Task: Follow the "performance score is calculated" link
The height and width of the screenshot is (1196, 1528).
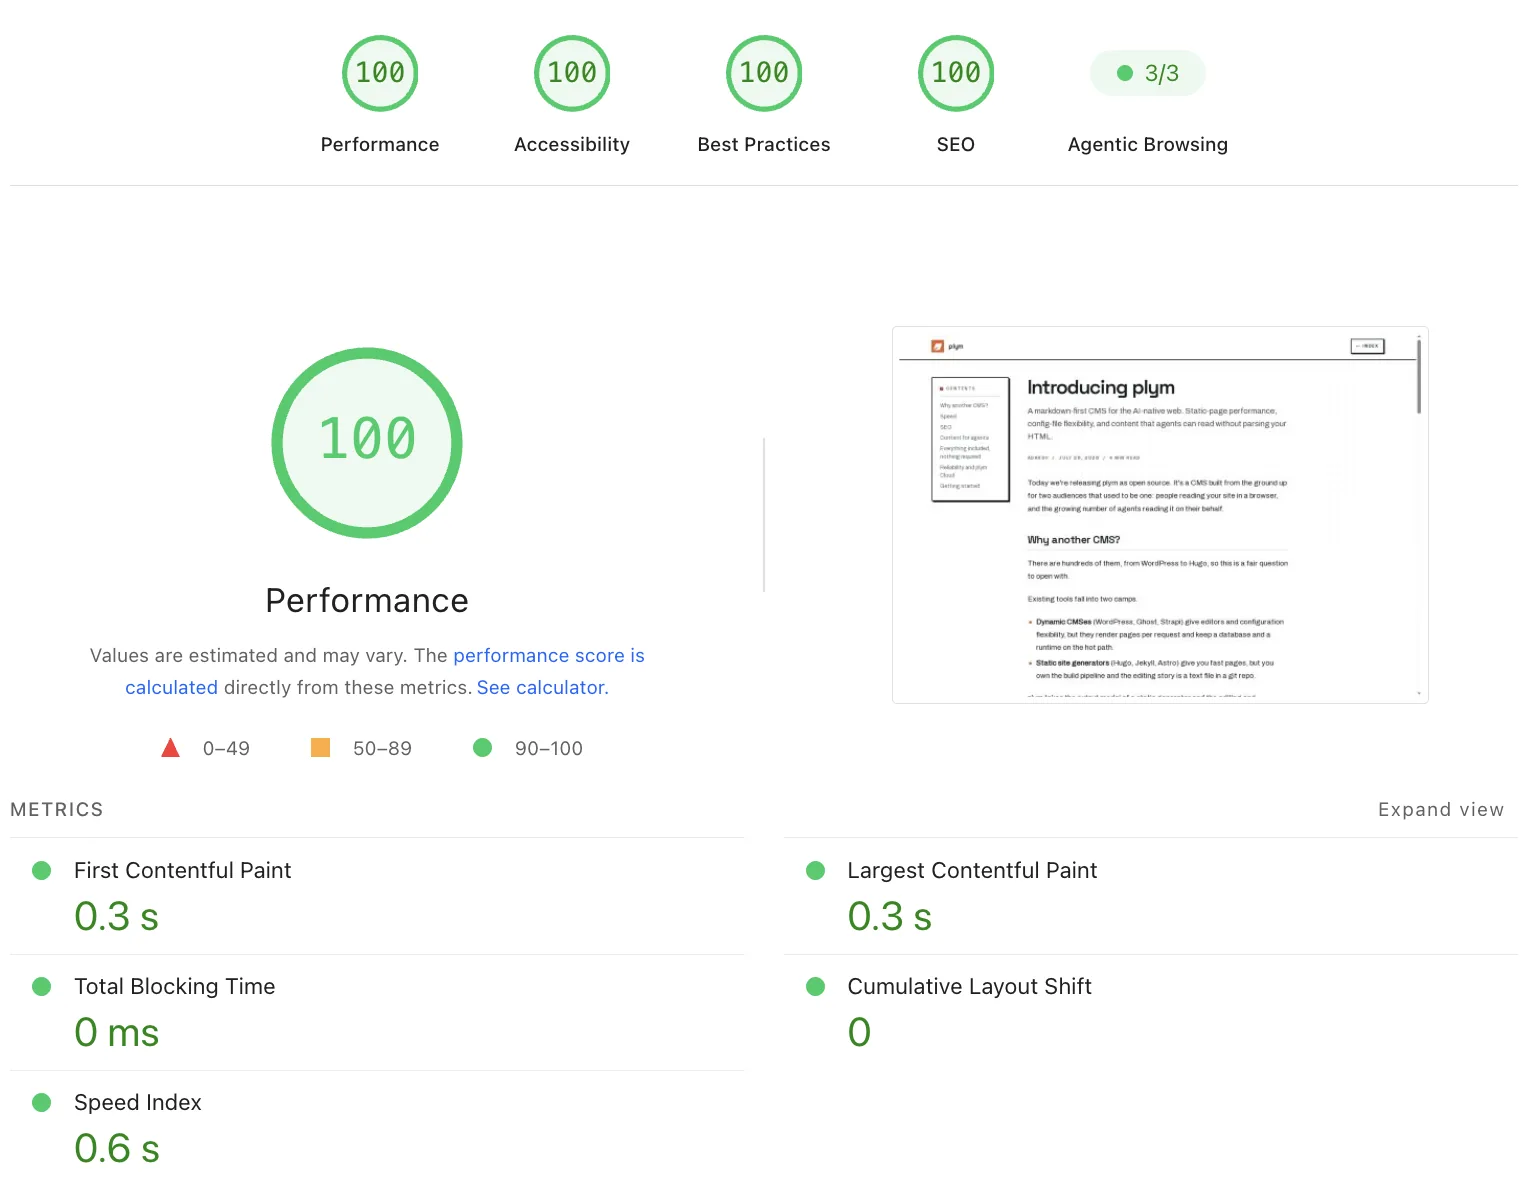Action: tap(549, 656)
